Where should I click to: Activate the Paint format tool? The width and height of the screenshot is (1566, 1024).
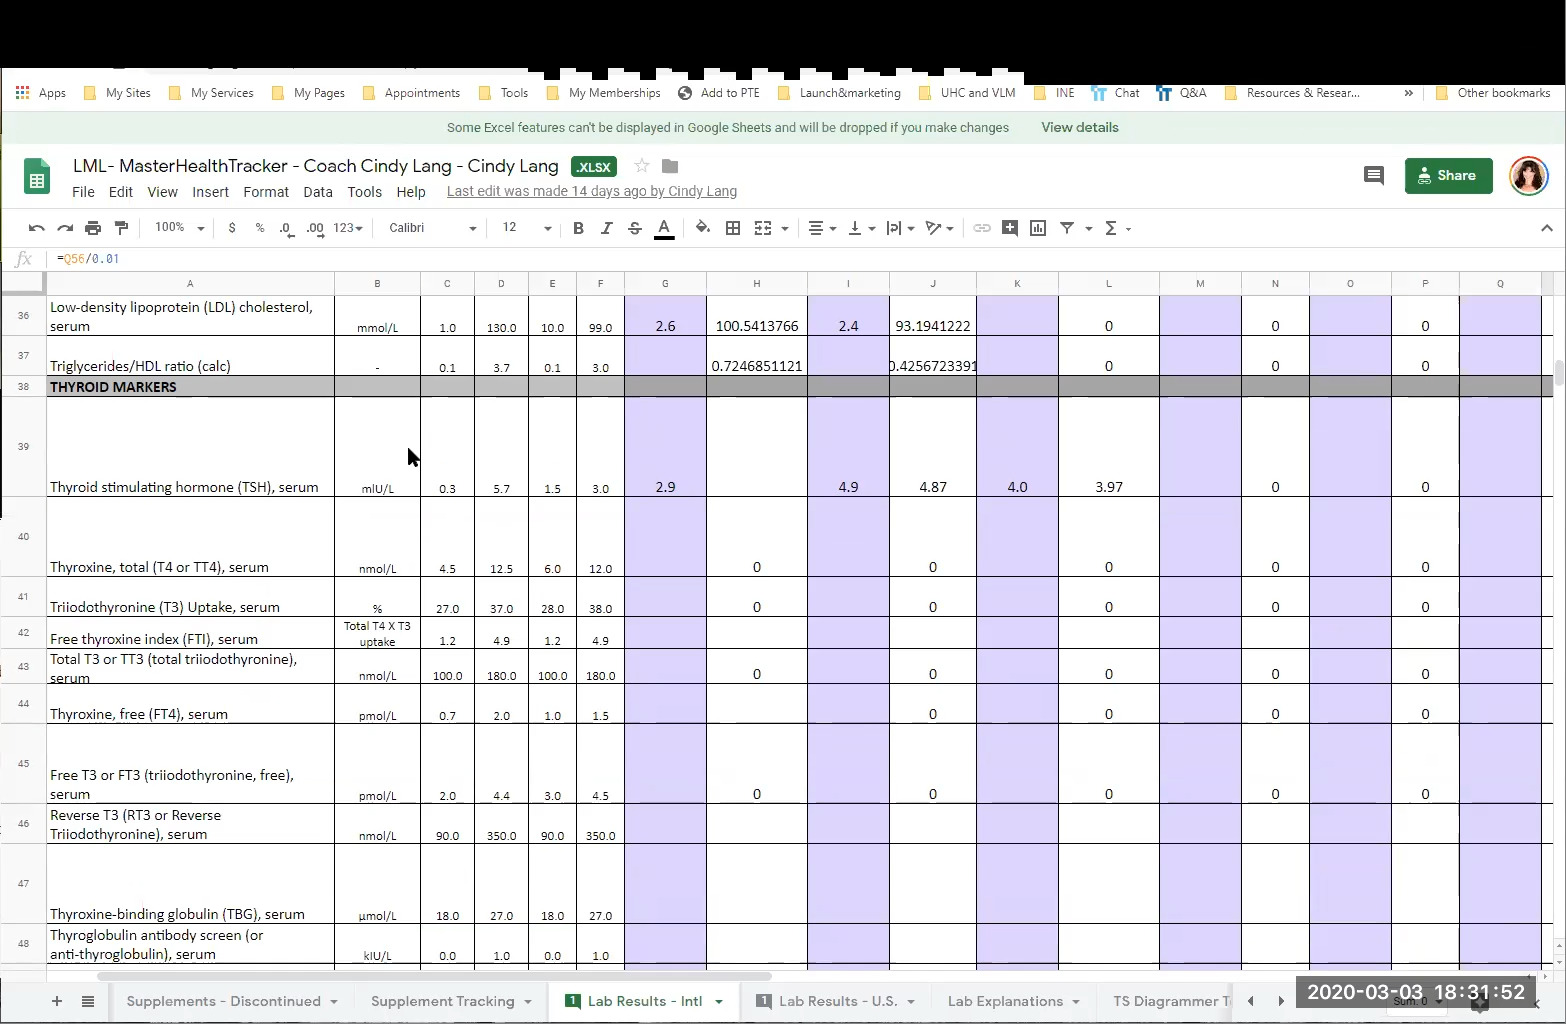pos(122,229)
